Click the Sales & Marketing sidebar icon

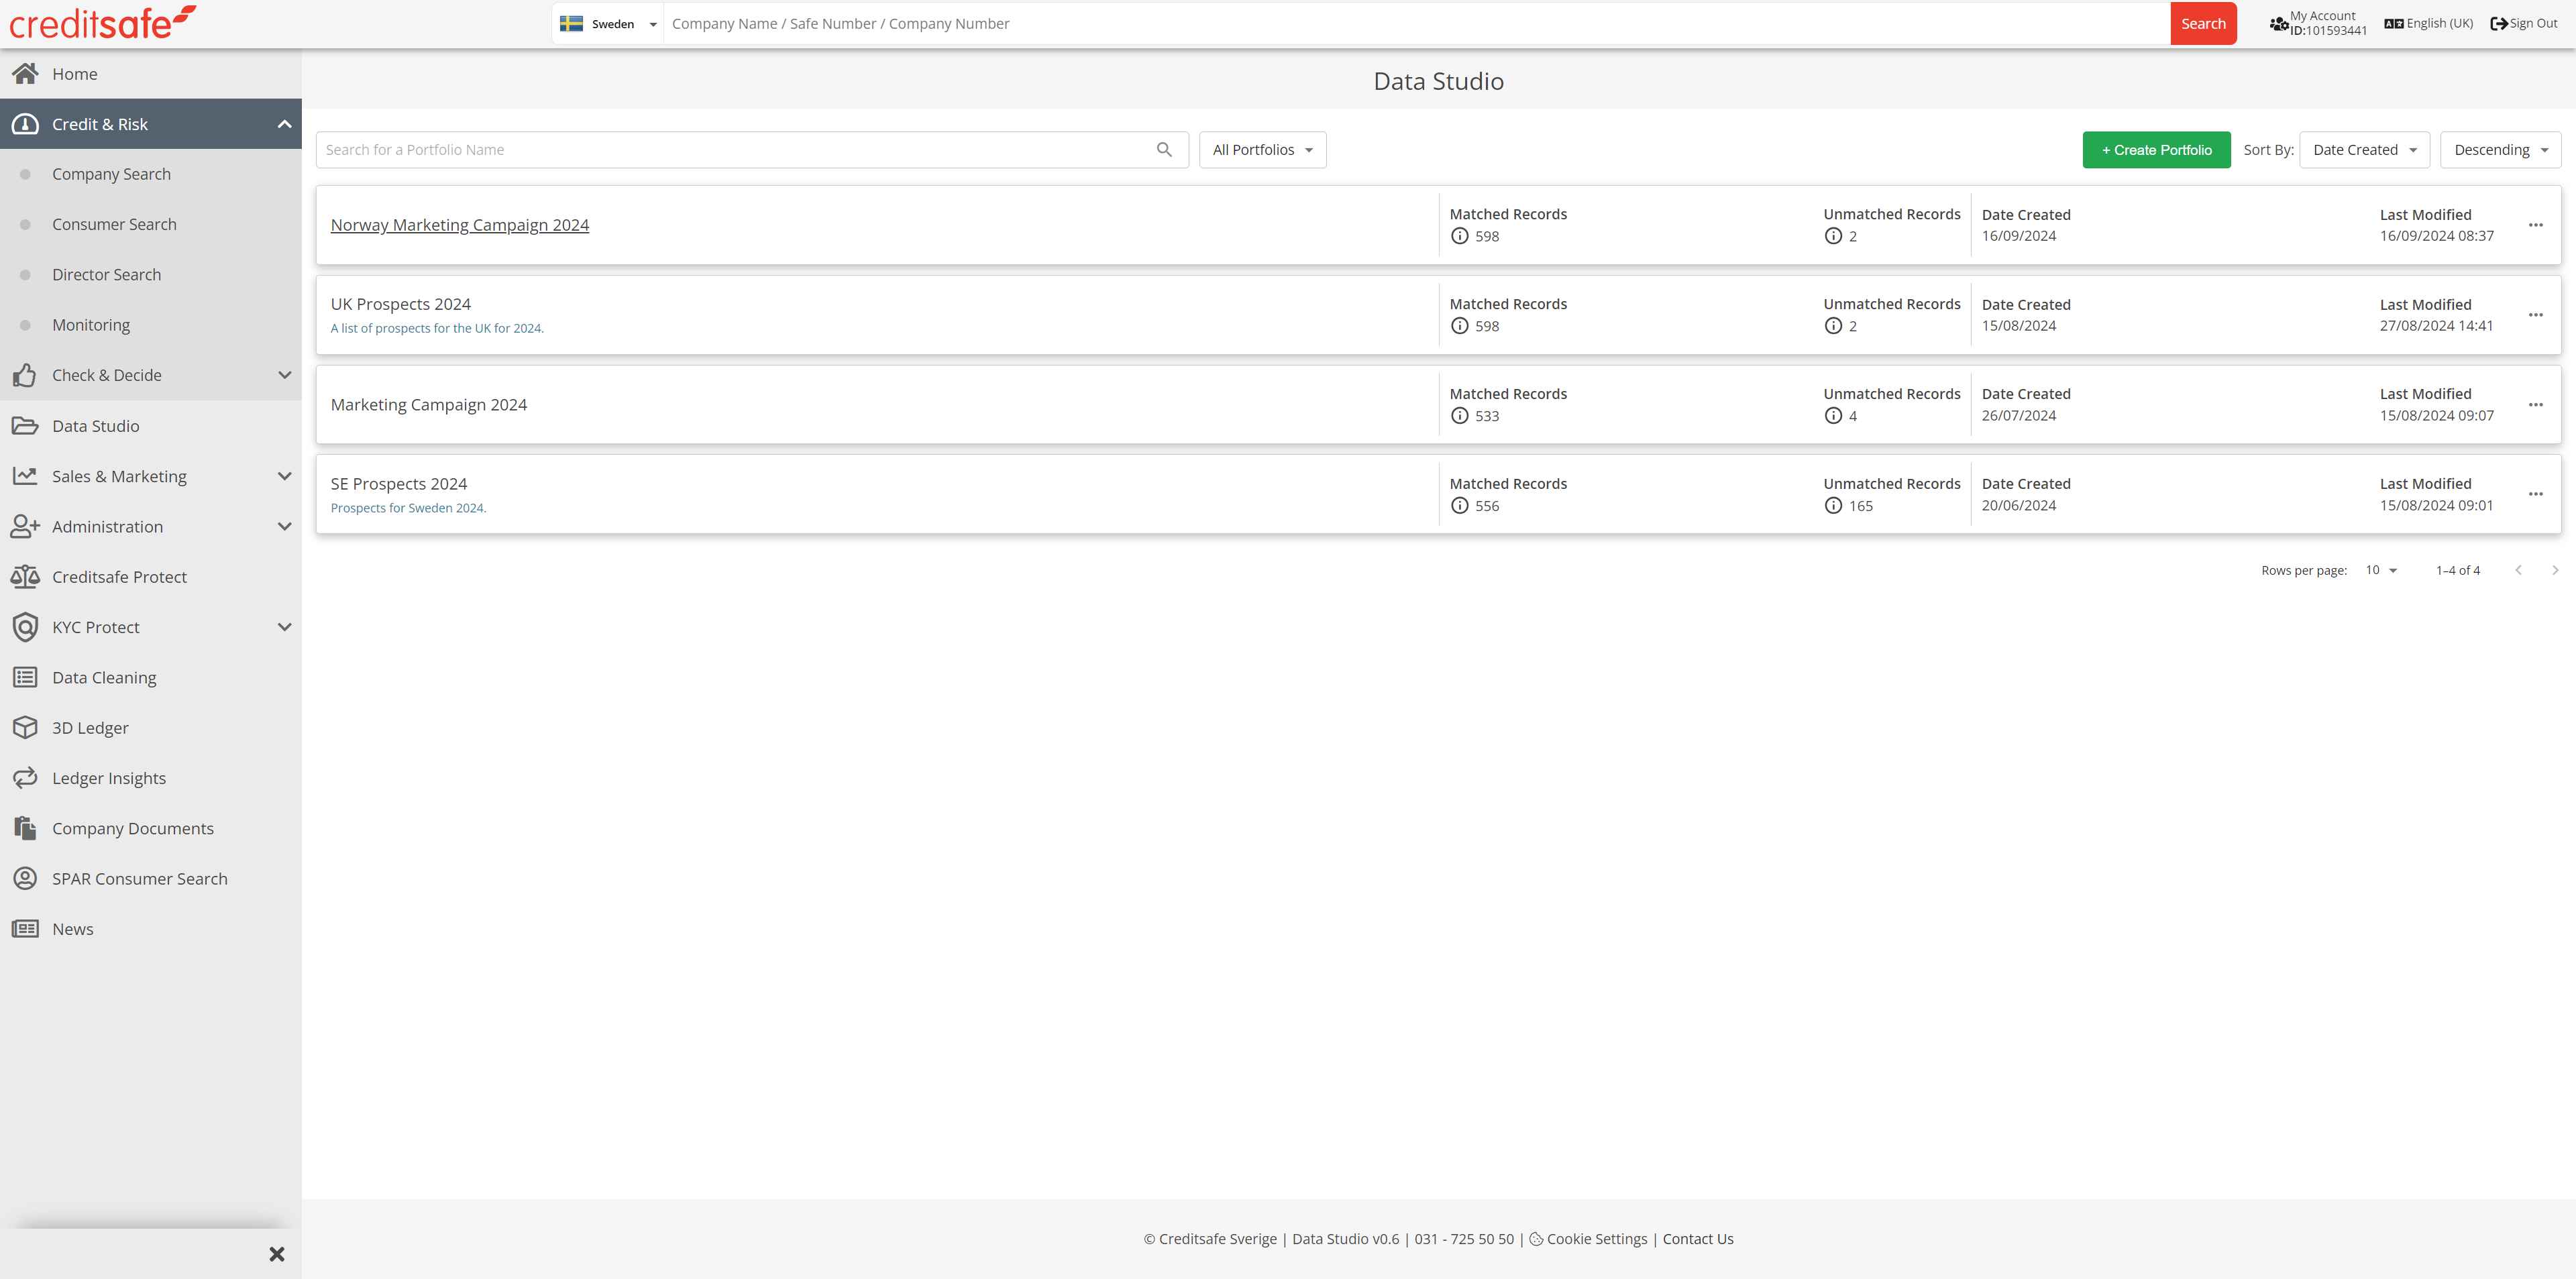pos(25,476)
